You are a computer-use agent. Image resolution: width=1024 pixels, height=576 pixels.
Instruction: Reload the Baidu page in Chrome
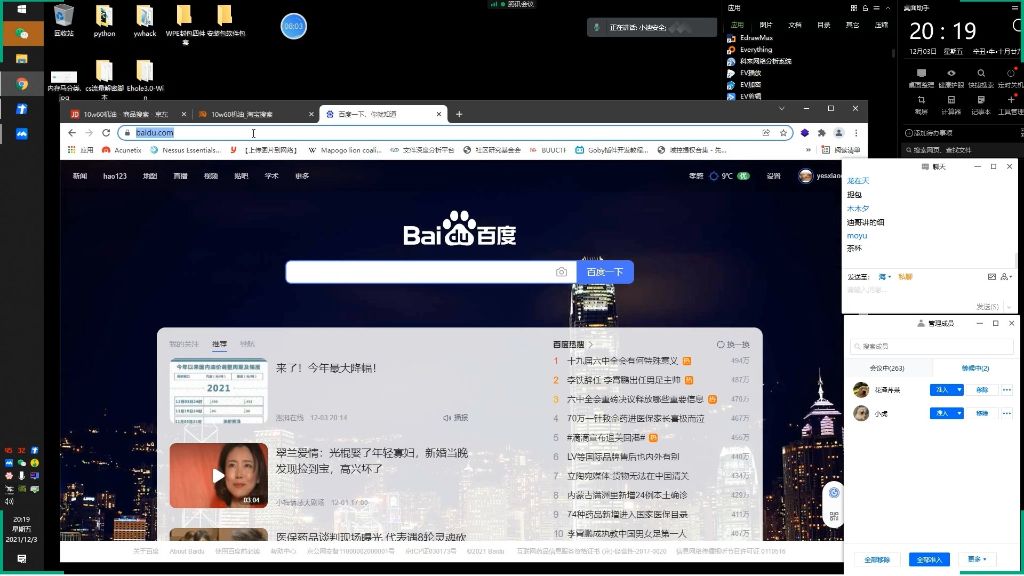106,133
